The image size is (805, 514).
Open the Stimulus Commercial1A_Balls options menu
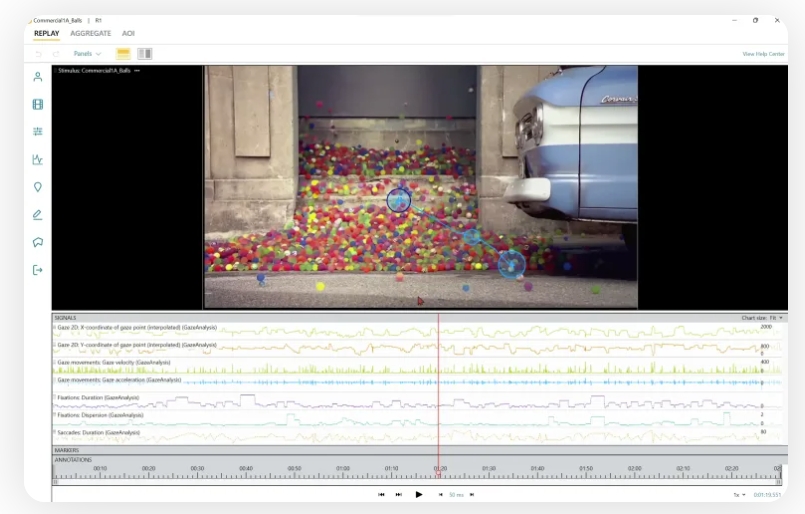click(x=137, y=71)
